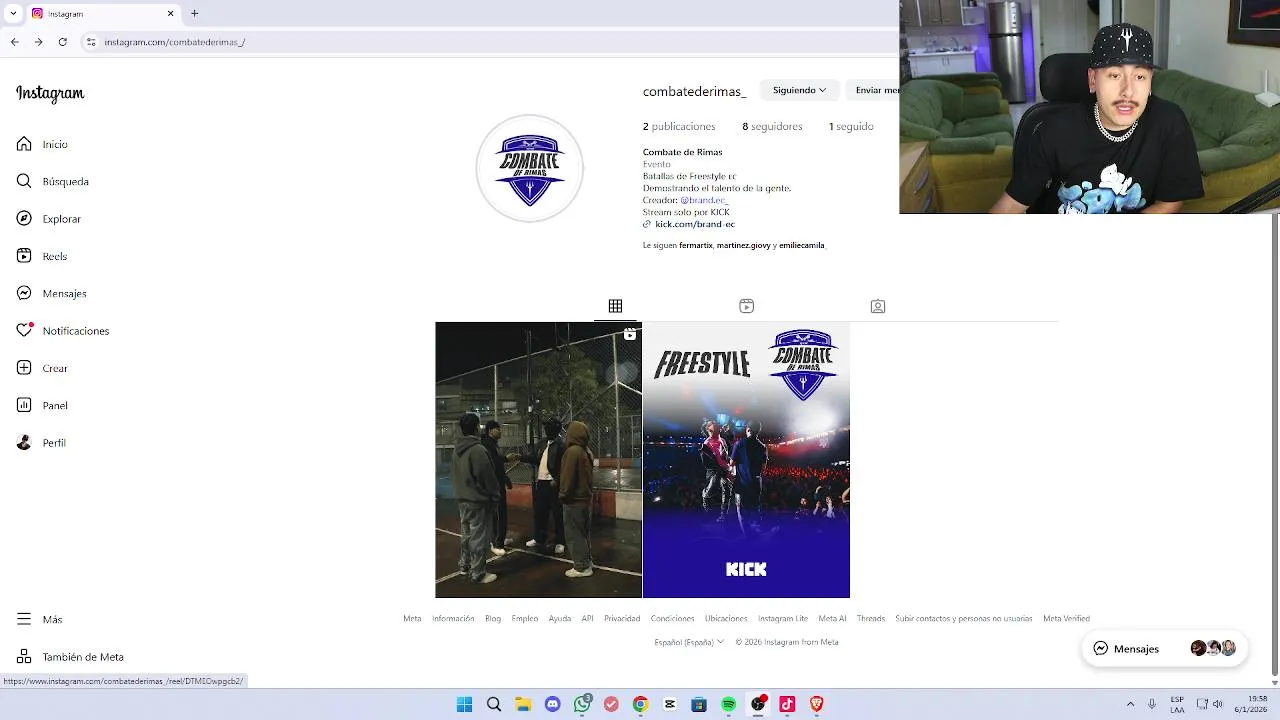Open the Más menu

point(39,619)
